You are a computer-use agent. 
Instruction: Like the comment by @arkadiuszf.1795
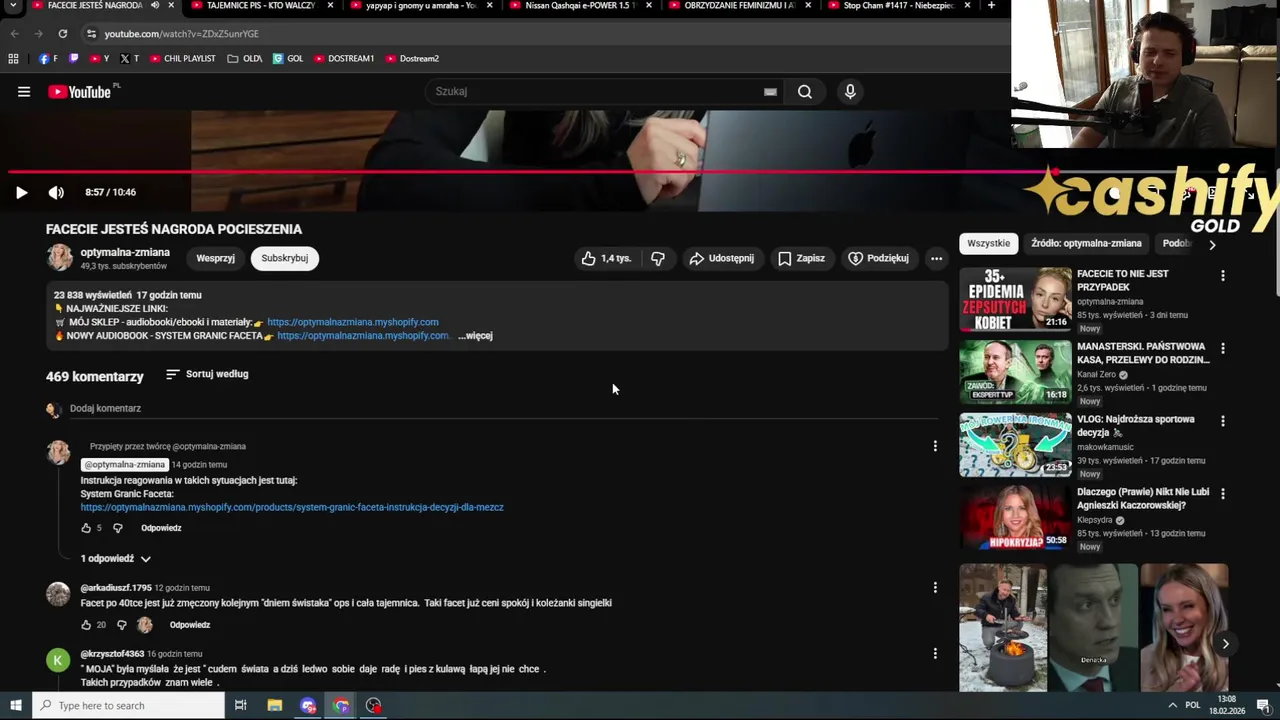(x=86, y=625)
